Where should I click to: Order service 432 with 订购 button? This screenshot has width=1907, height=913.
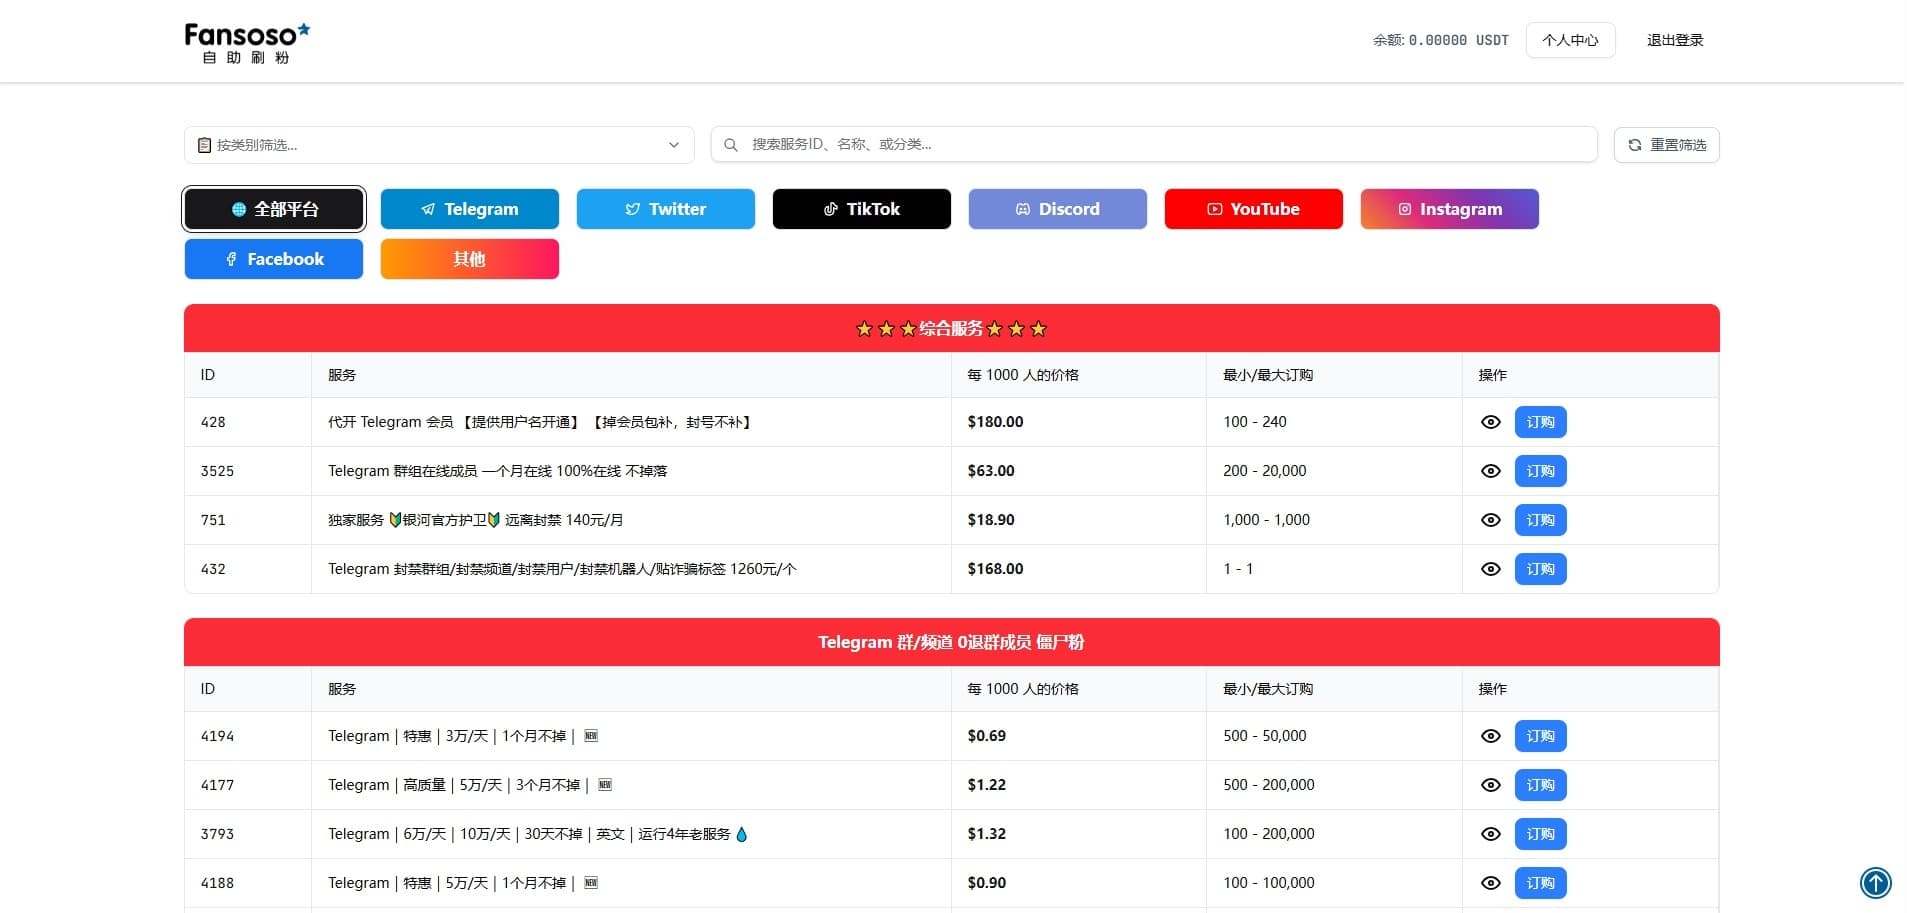[x=1540, y=569]
